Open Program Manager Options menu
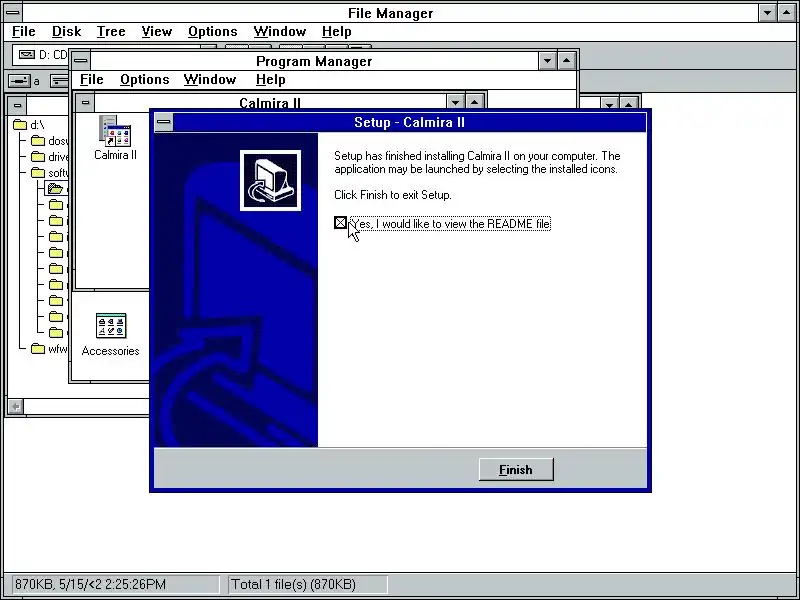This screenshot has height=600, width=800. click(x=144, y=80)
